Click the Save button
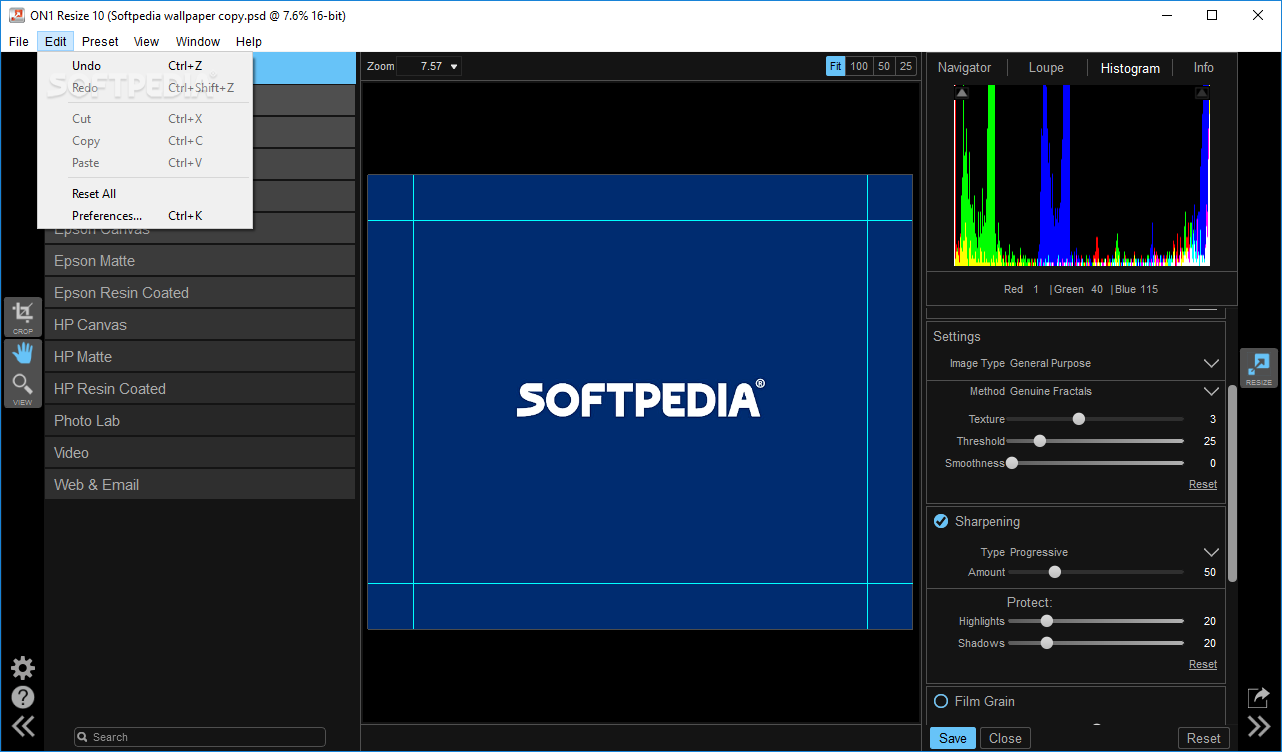This screenshot has width=1282, height=752. click(x=953, y=738)
